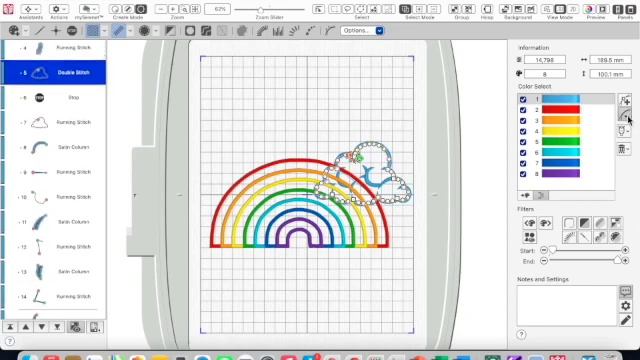
Task: Click the line draw tool
Action: (40, 31)
